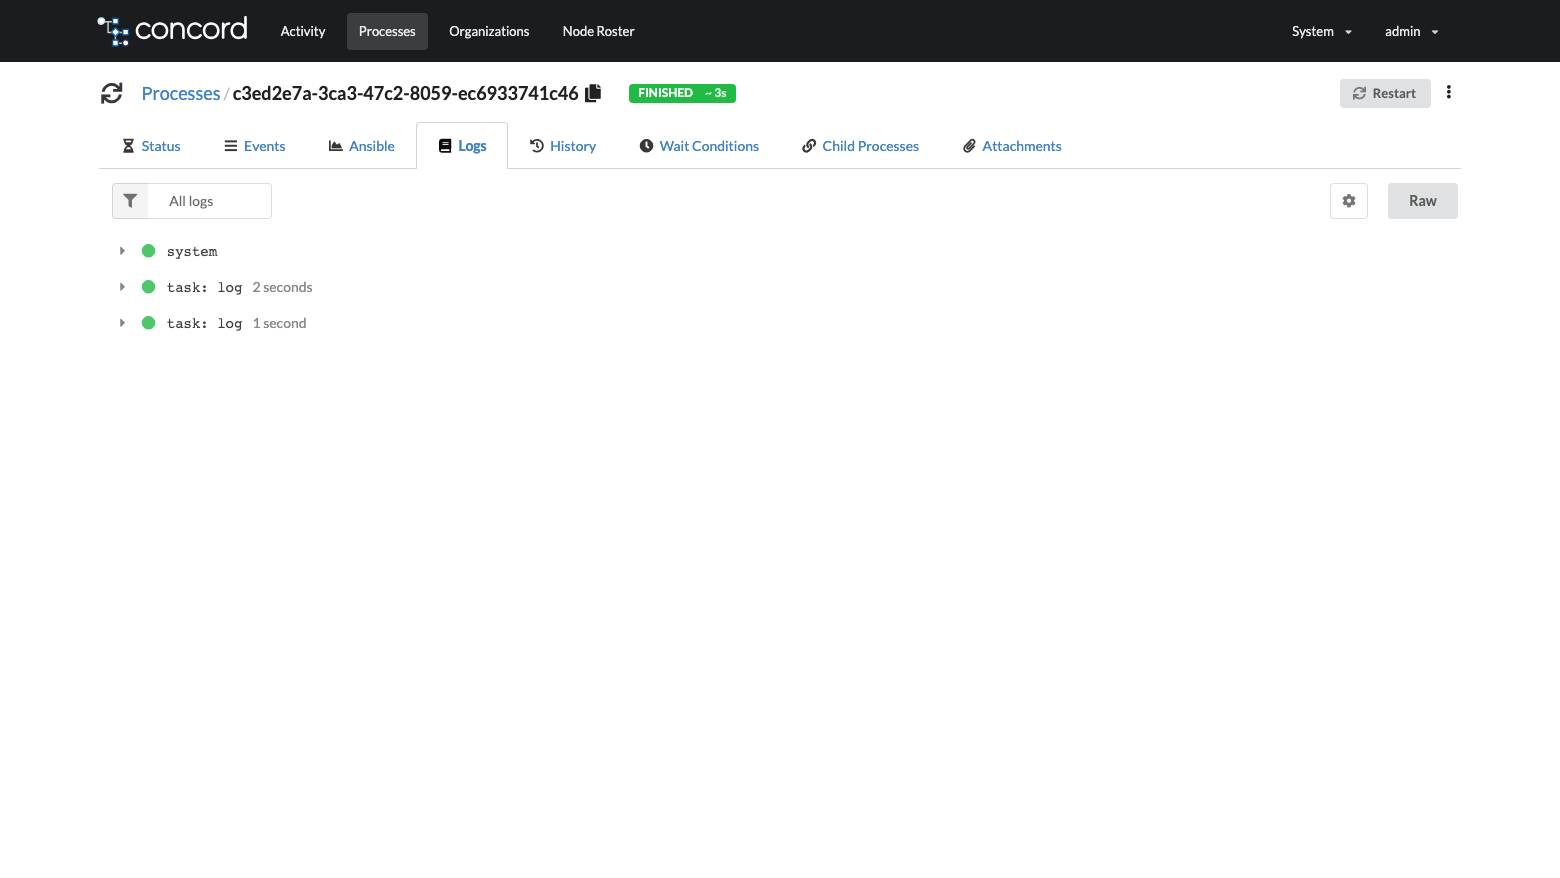View the Raw log
1560x878 pixels.
1423,201
